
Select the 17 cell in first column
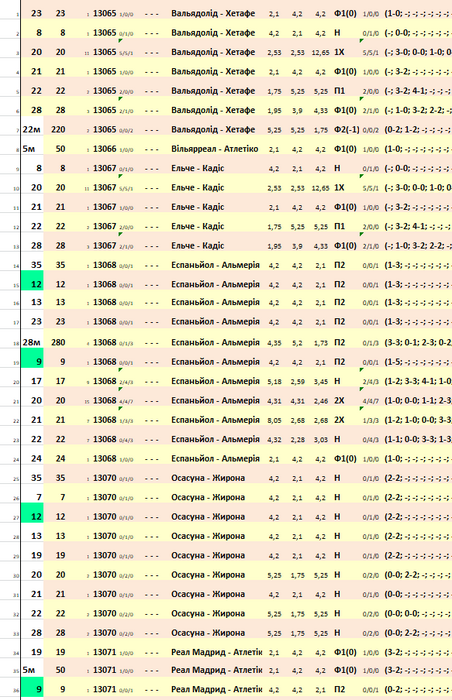tap(37, 381)
